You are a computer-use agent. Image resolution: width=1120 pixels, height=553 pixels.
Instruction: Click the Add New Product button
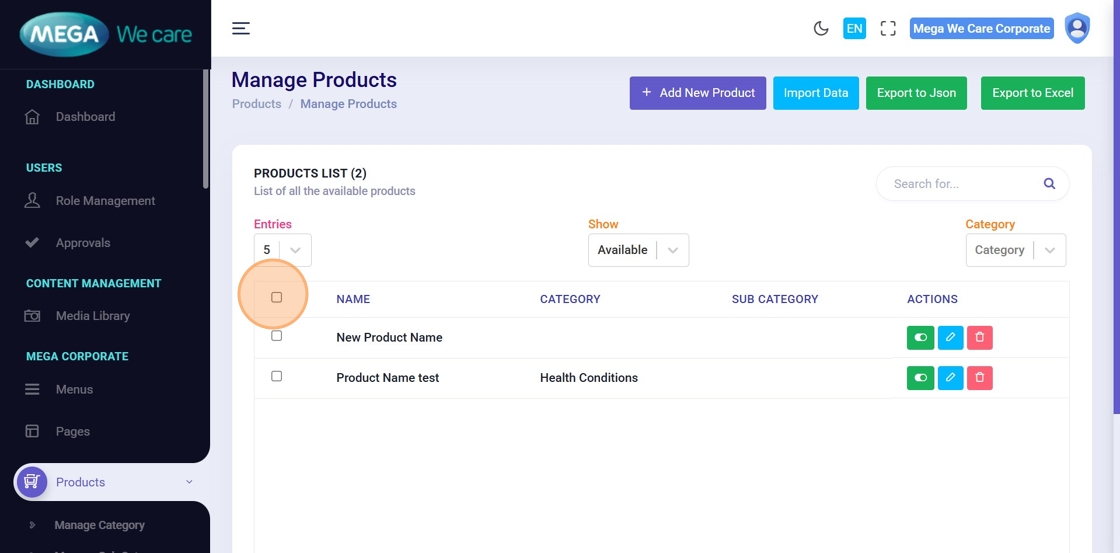pos(697,93)
